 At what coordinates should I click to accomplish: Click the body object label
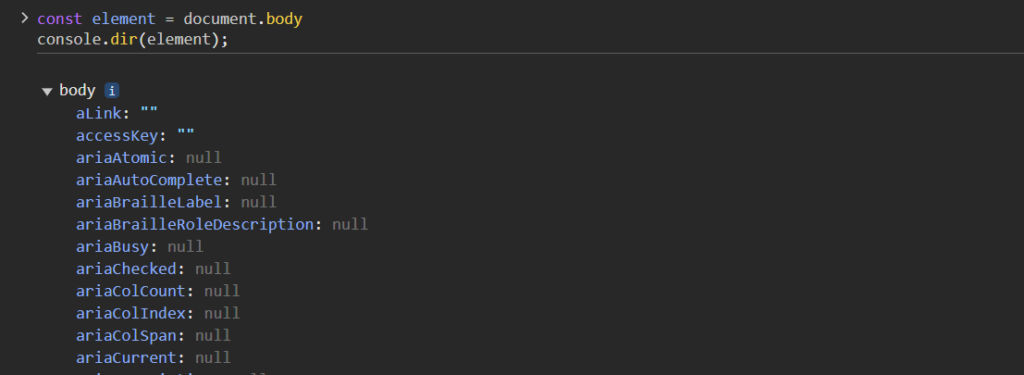pos(77,91)
